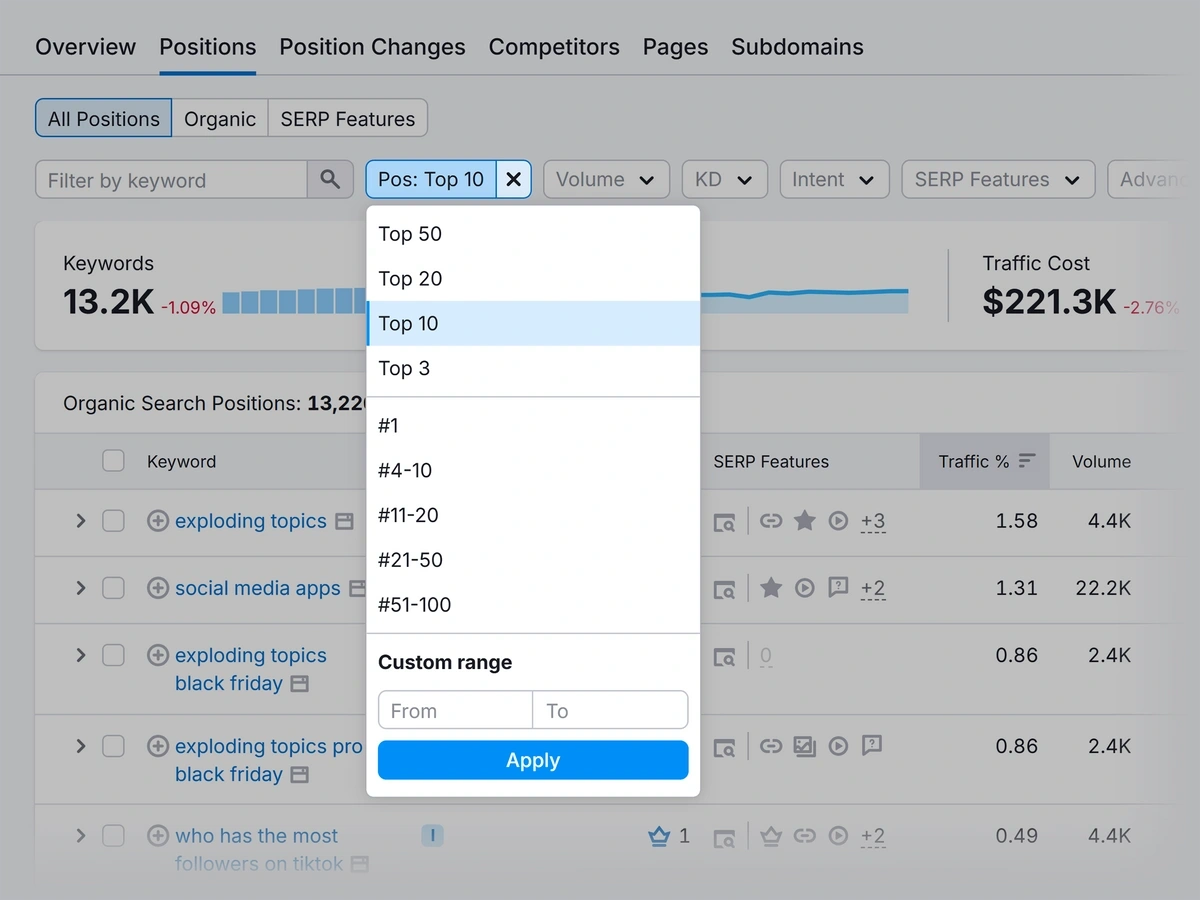This screenshot has width=1200, height=900.
Task: Clear the Pos: Top 10 filter
Action: (513, 180)
